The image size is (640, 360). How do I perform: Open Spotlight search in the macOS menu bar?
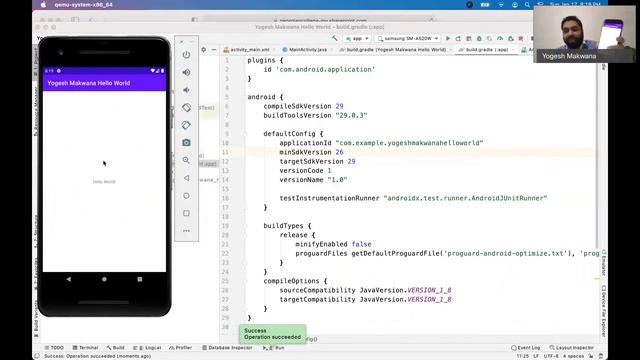tap(527, 4)
